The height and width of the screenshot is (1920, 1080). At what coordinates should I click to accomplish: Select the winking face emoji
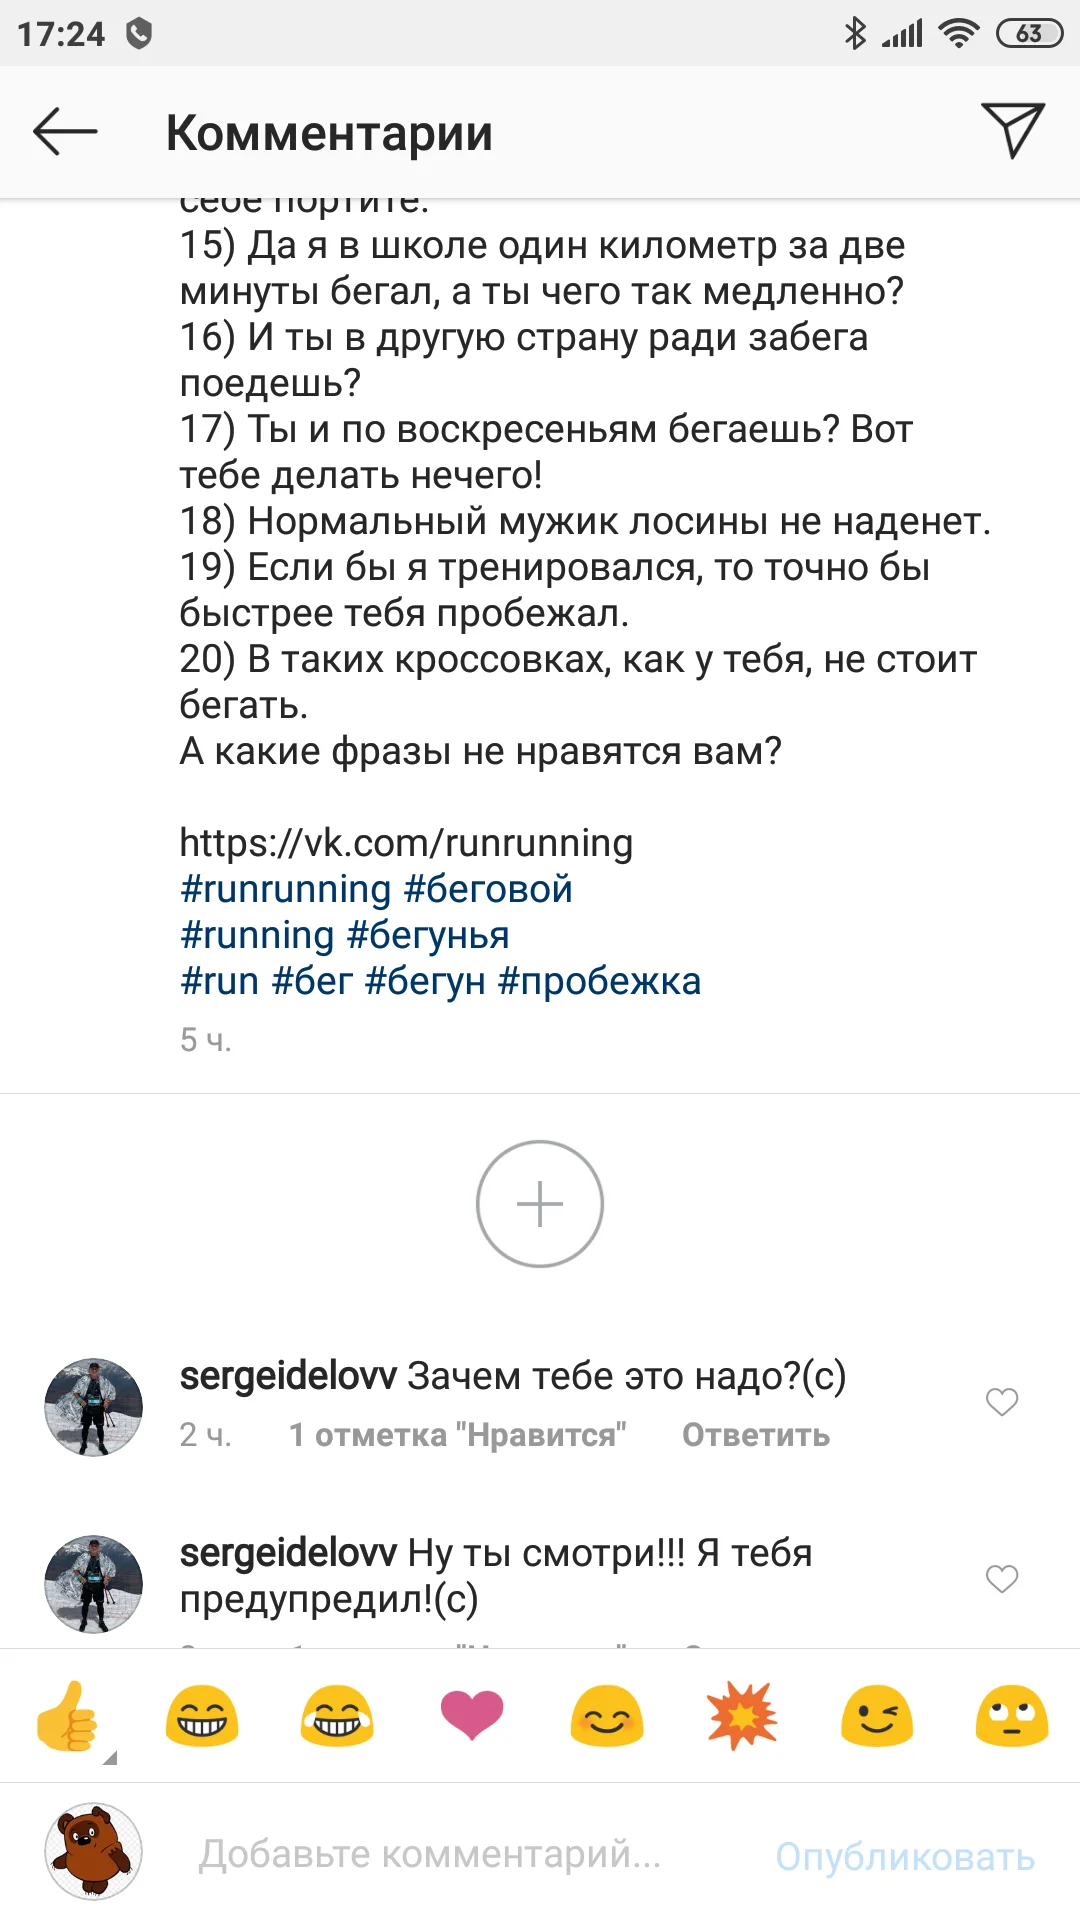click(x=876, y=1718)
